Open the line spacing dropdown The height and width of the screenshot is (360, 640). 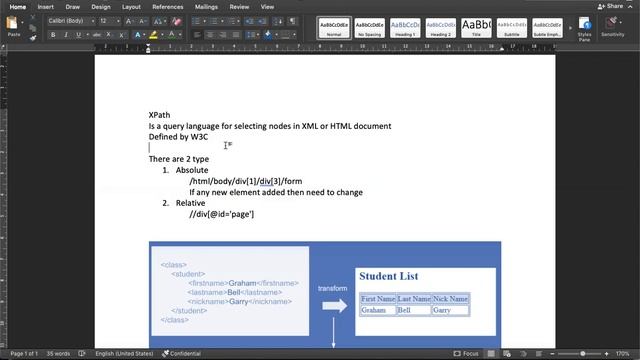coord(258,35)
